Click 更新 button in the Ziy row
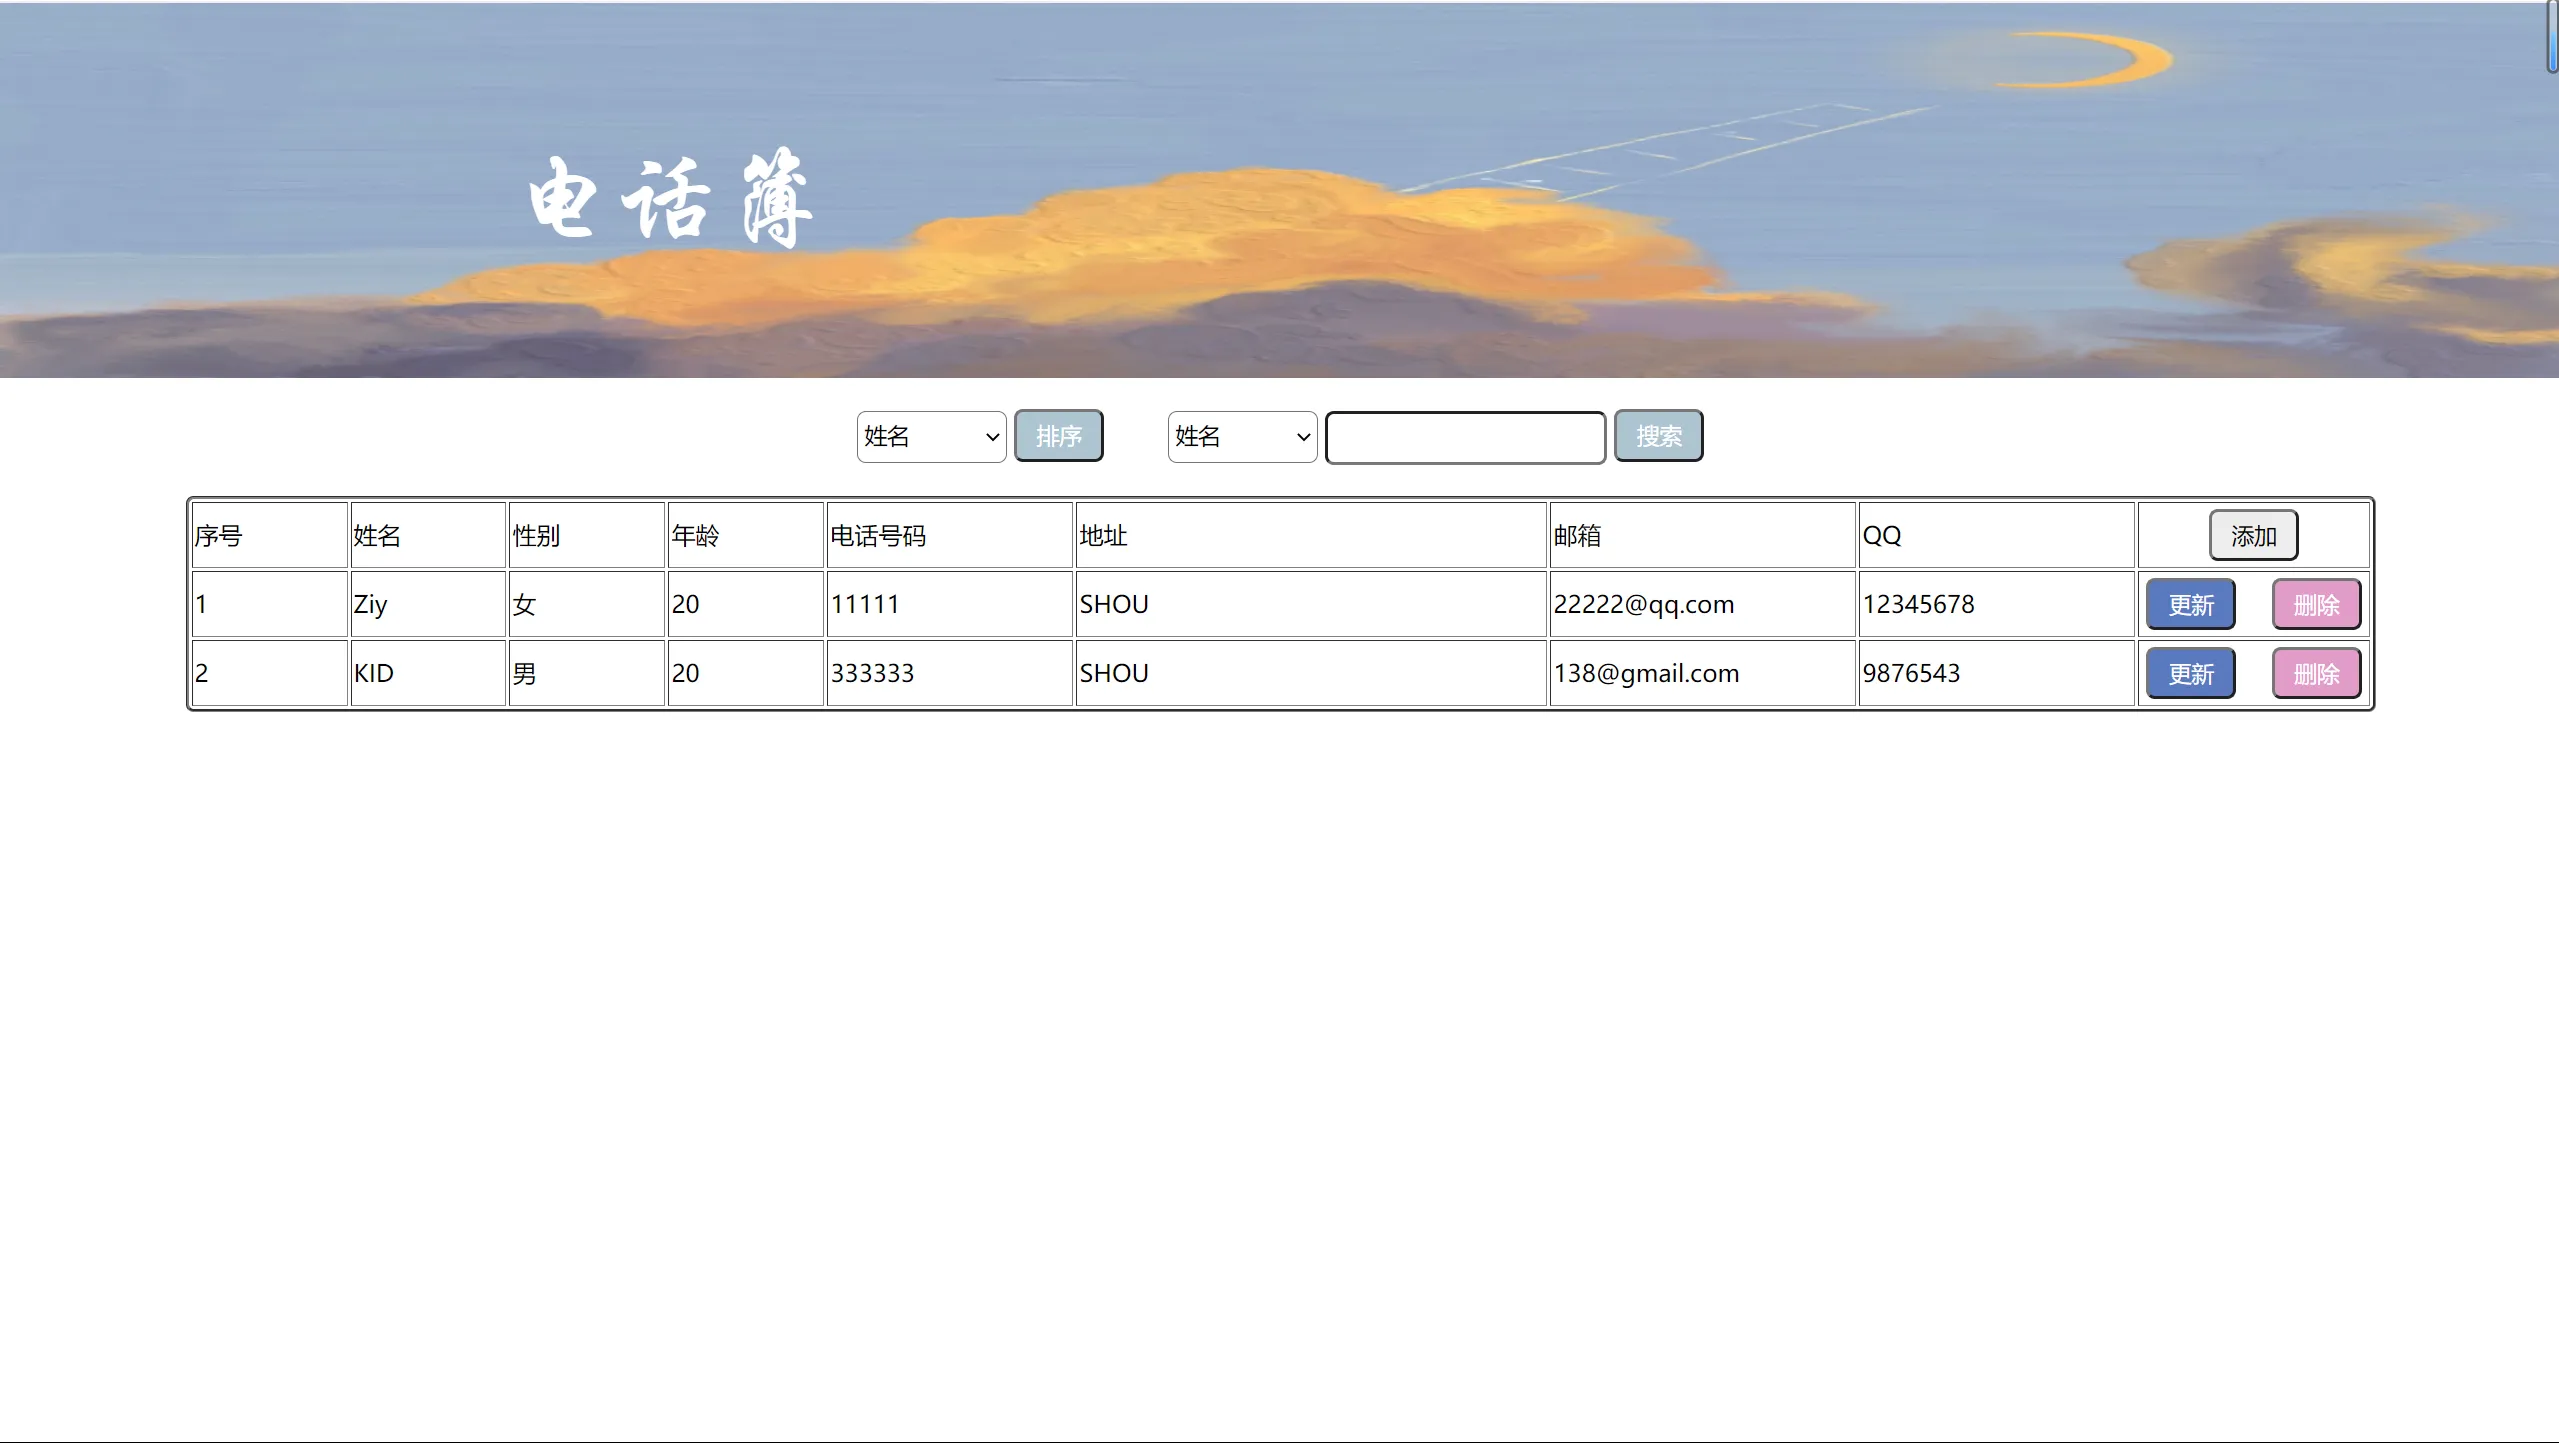 click(2190, 604)
